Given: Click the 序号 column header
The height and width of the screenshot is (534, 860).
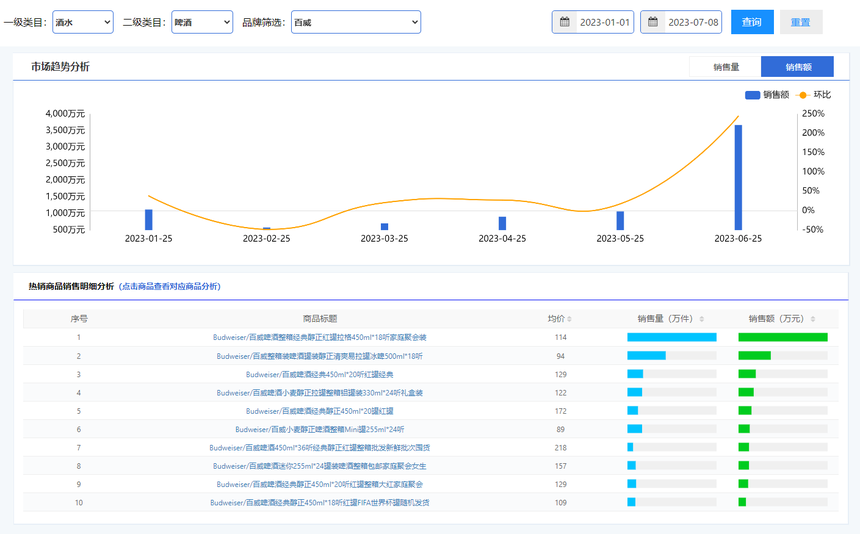Looking at the screenshot, I should pyautogui.click(x=79, y=319).
